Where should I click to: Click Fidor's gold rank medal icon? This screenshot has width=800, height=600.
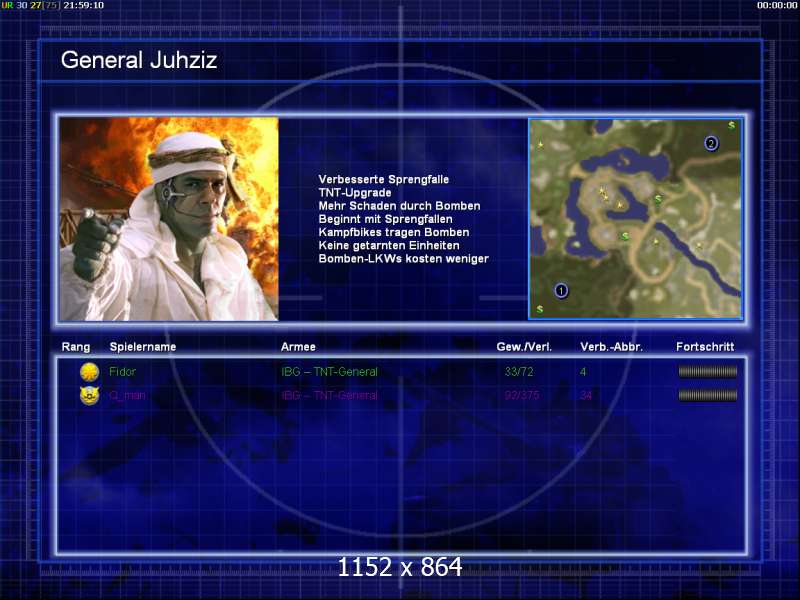89,372
